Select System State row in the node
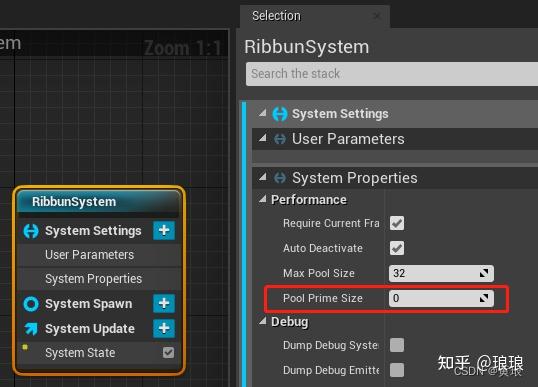Screen dimensions: 538x387 click(99, 353)
